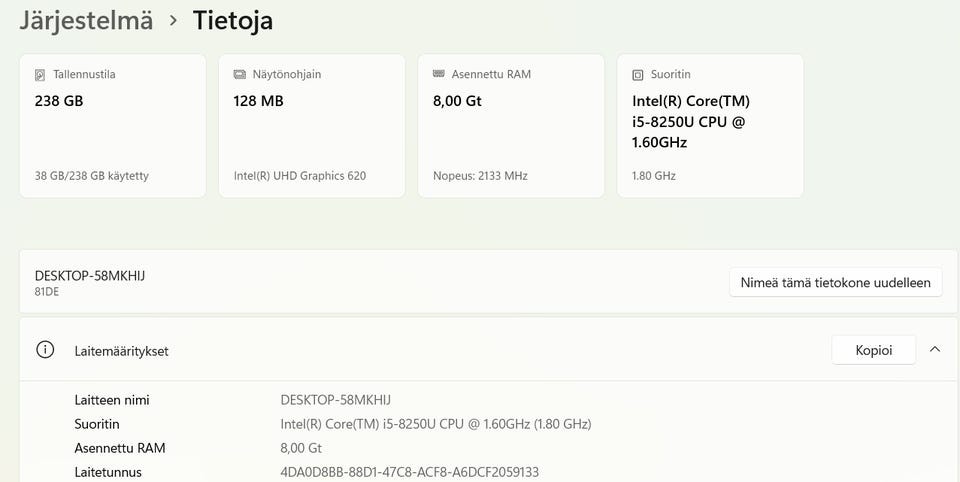Click the Tietoja page title
The width and height of the screenshot is (960, 482).
(x=233, y=20)
